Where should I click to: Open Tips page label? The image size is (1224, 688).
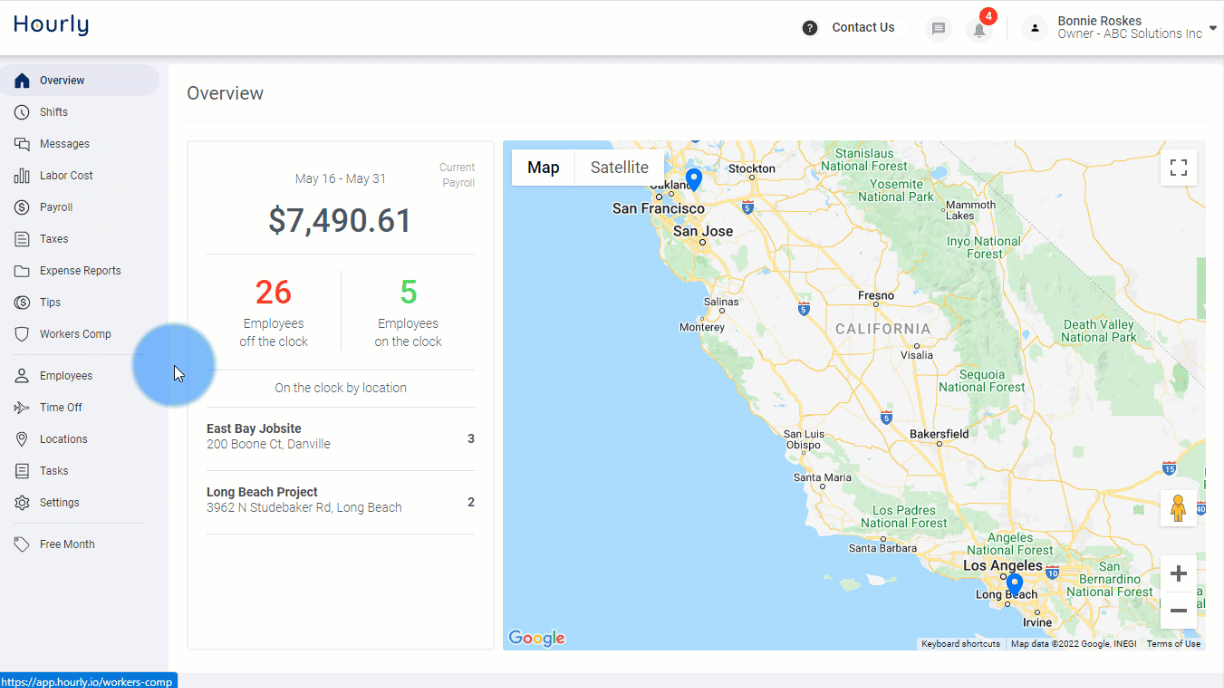[50, 302]
